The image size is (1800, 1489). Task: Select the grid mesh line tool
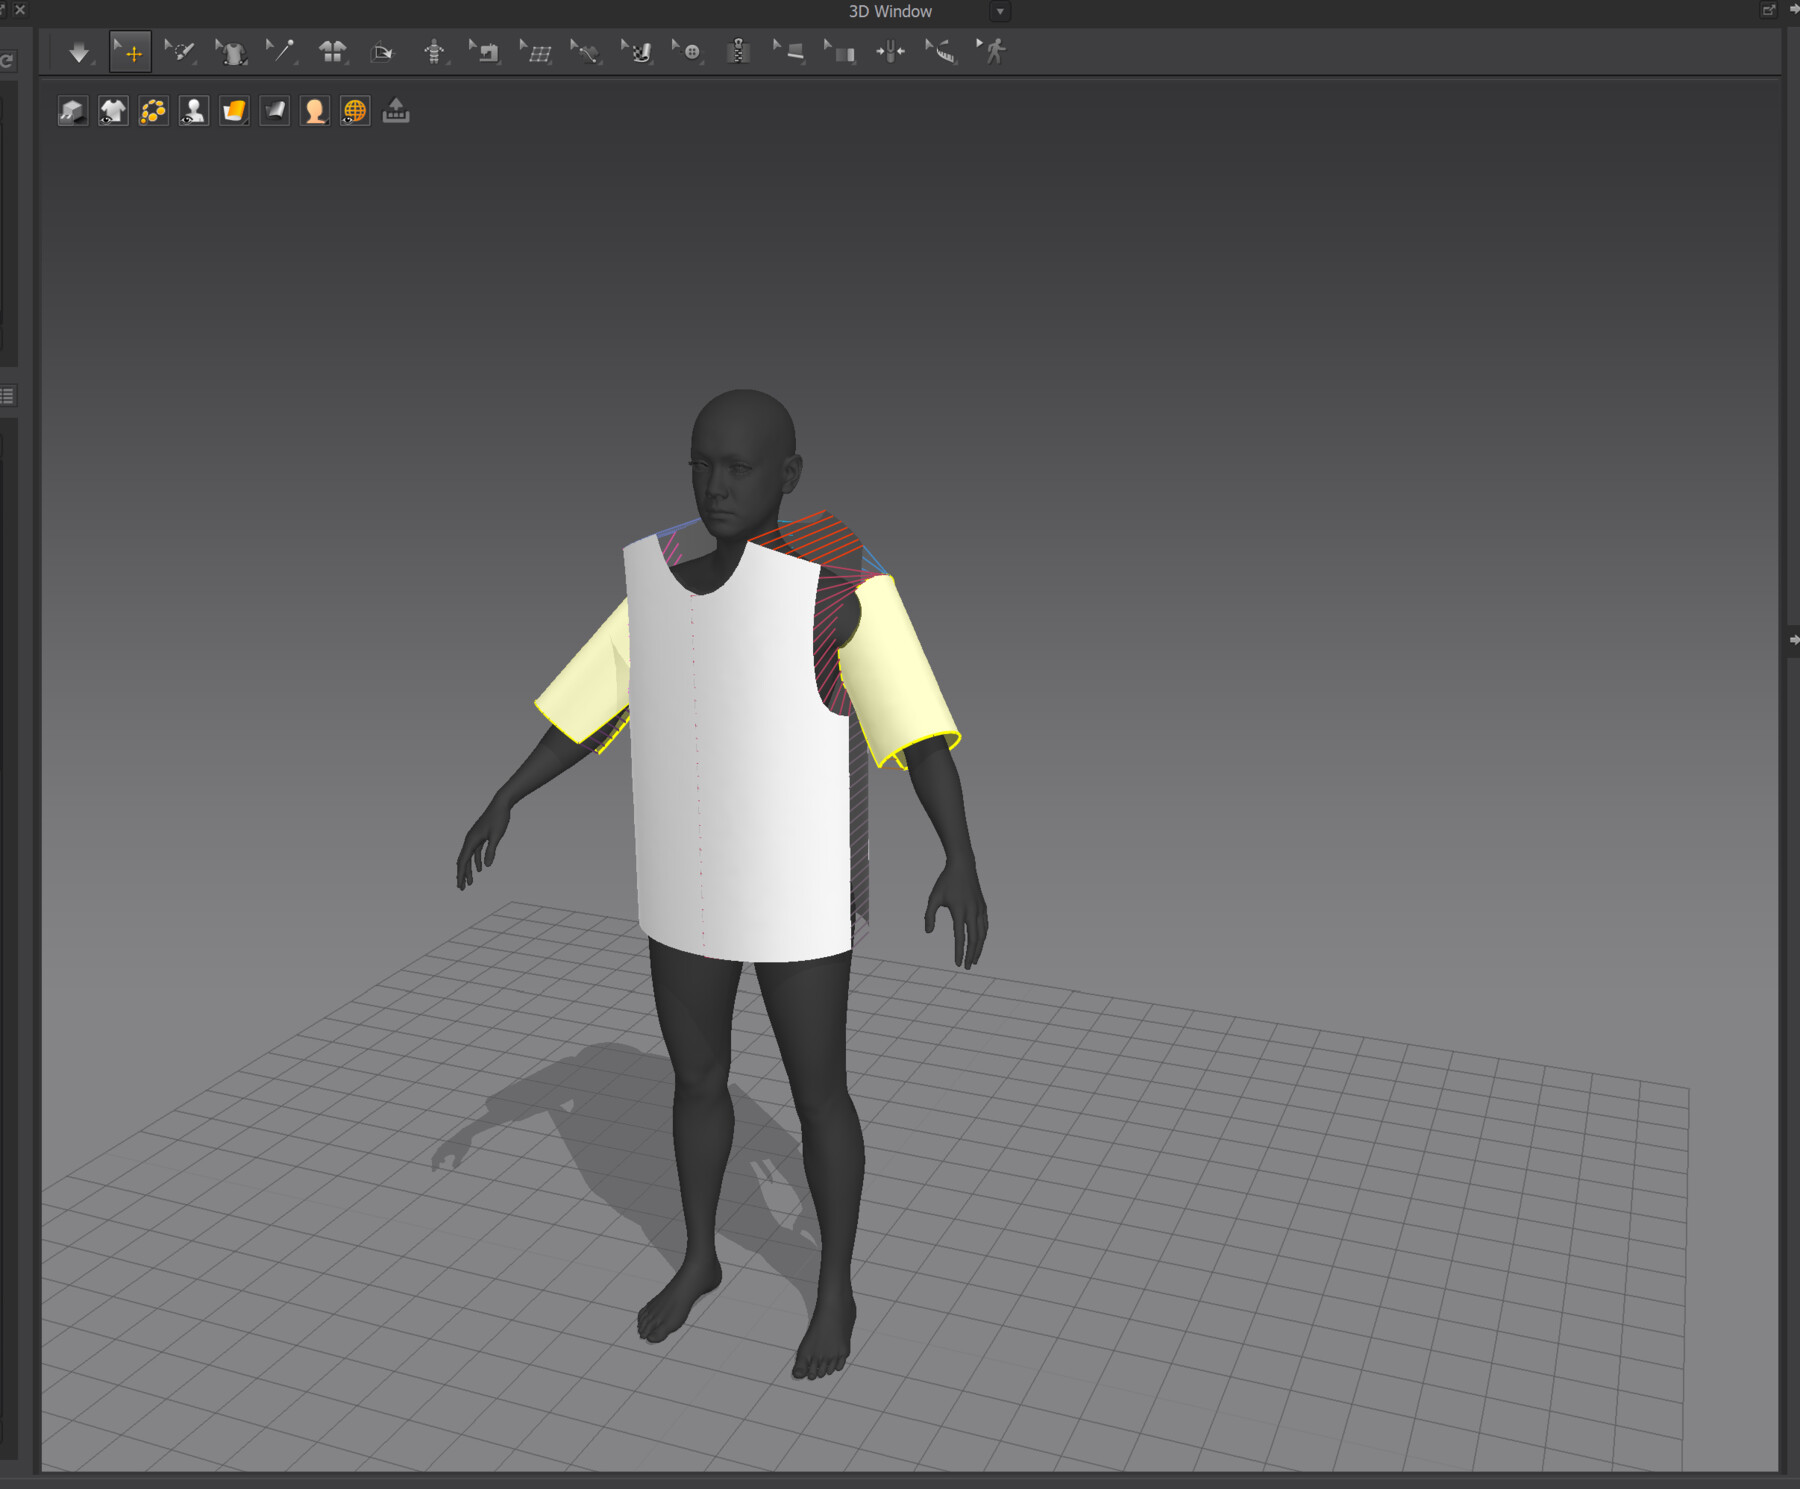tap(536, 52)
